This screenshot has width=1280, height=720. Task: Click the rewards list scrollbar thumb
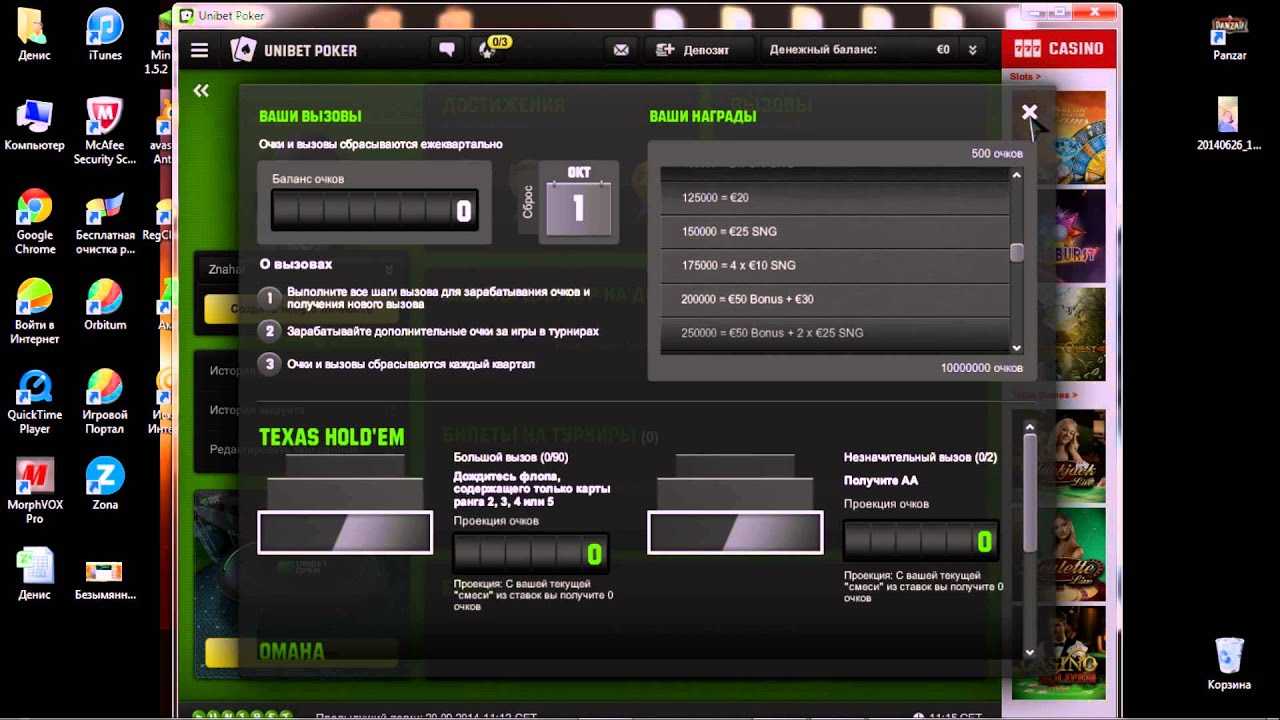point(1017,253)
